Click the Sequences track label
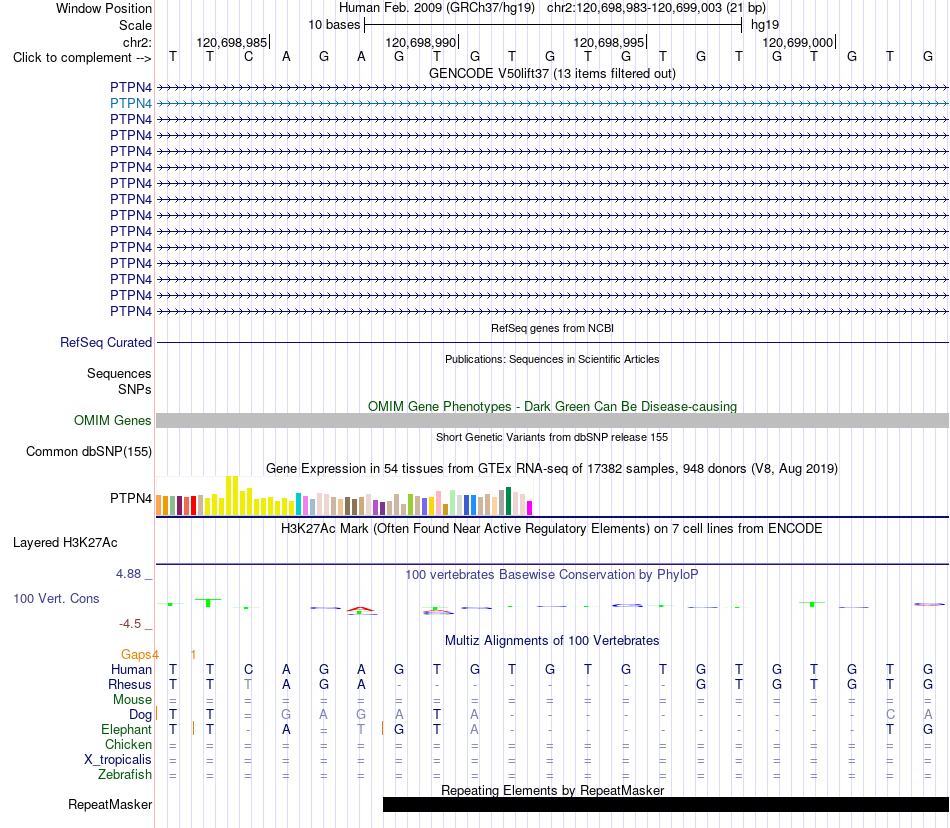The height and width of the screenshot is (828, 950). pos(119,373)
